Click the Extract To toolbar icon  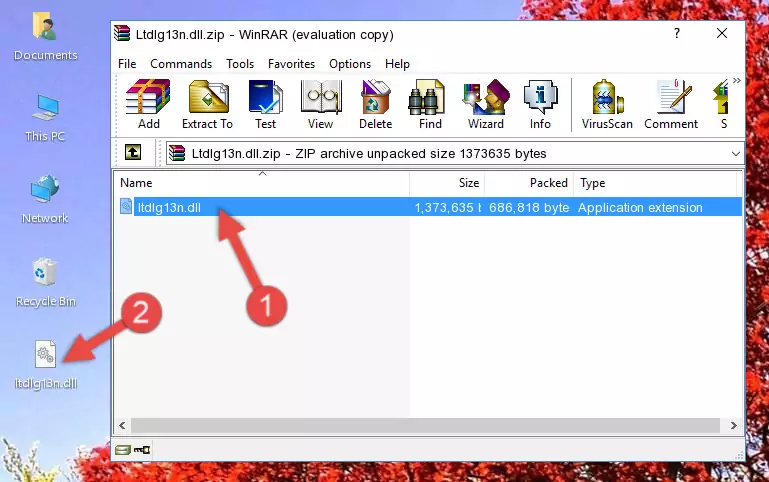tap(207, 104)
